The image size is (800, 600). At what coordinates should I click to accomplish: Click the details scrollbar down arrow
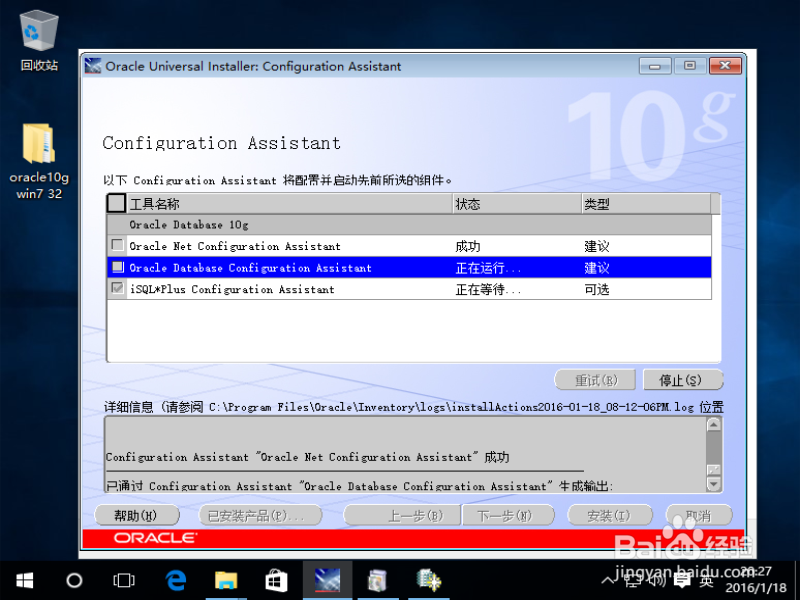[x=711, y=485]
